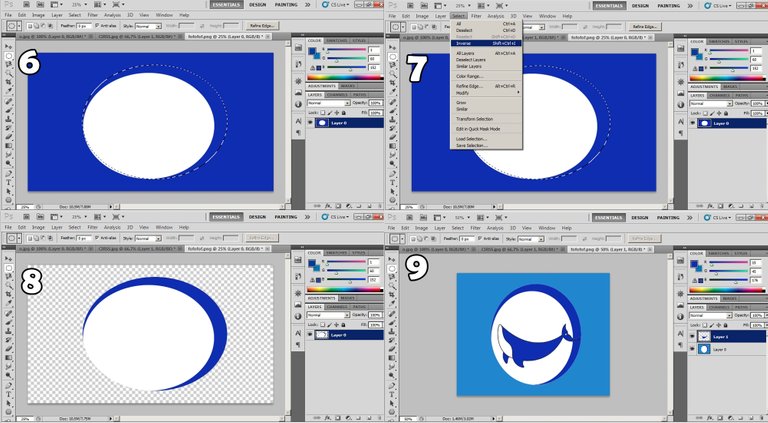Toggle Anti-alias checkbox in screenshot 6
The width and height of the screenshot is (768, 423).
pyautogui.click(x=97, y=25)
